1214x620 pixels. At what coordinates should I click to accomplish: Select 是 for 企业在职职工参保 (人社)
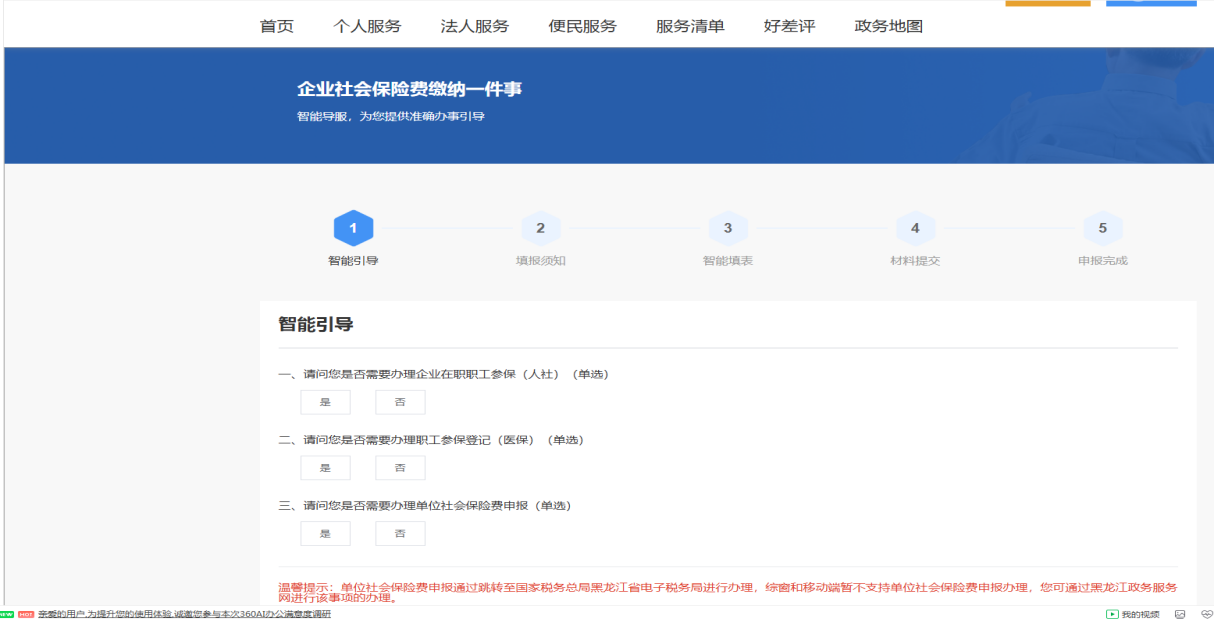[x=325, y=402]
